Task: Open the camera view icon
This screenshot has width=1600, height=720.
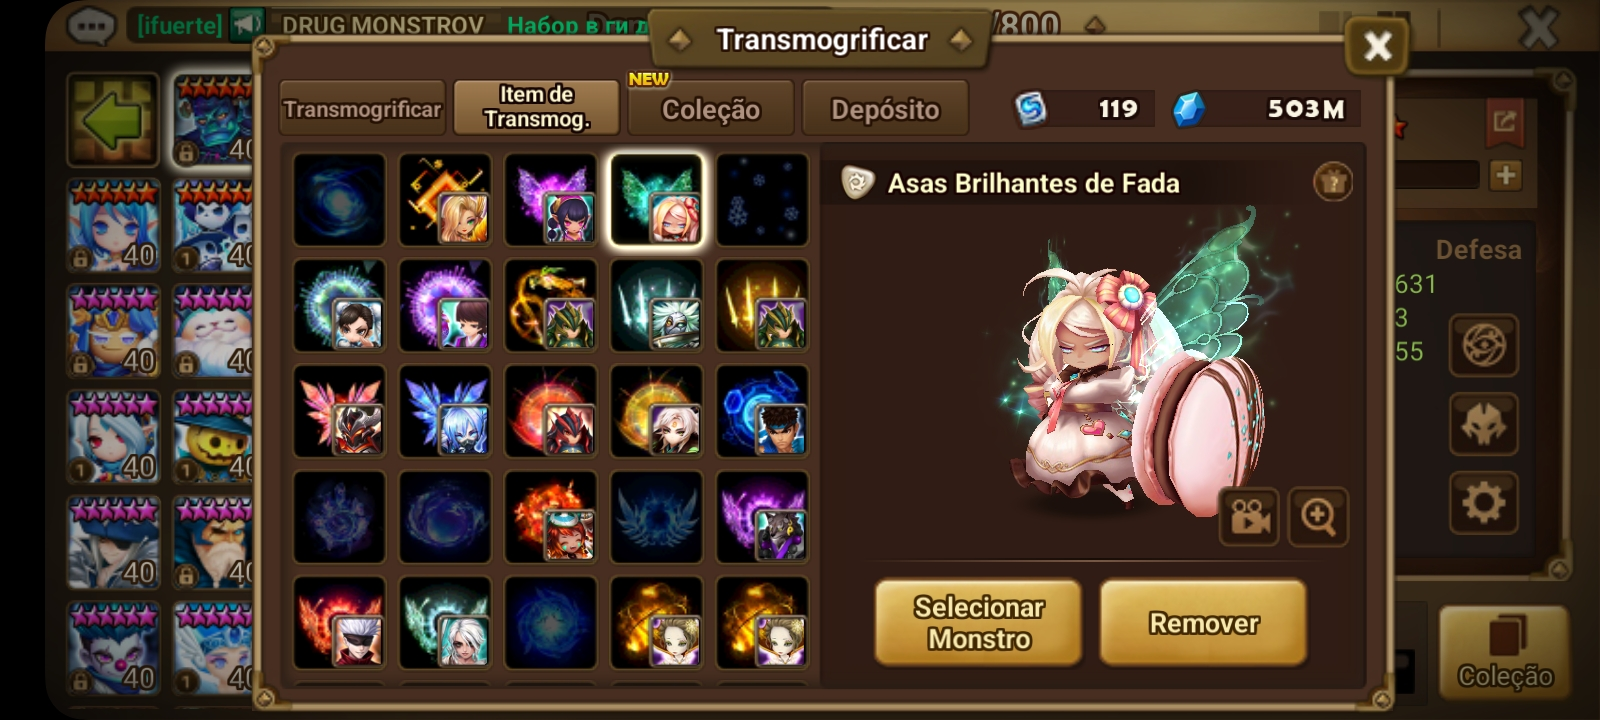Action: (x=1249, y=517)
